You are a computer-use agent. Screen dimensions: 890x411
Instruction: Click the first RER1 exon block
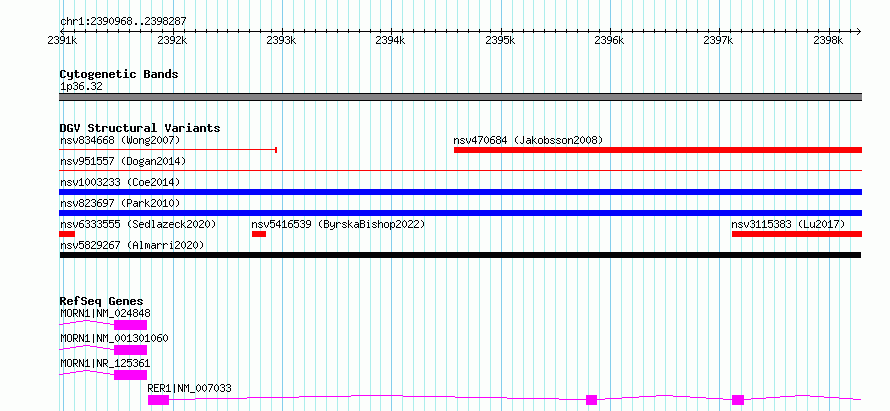tap(158, 400)
